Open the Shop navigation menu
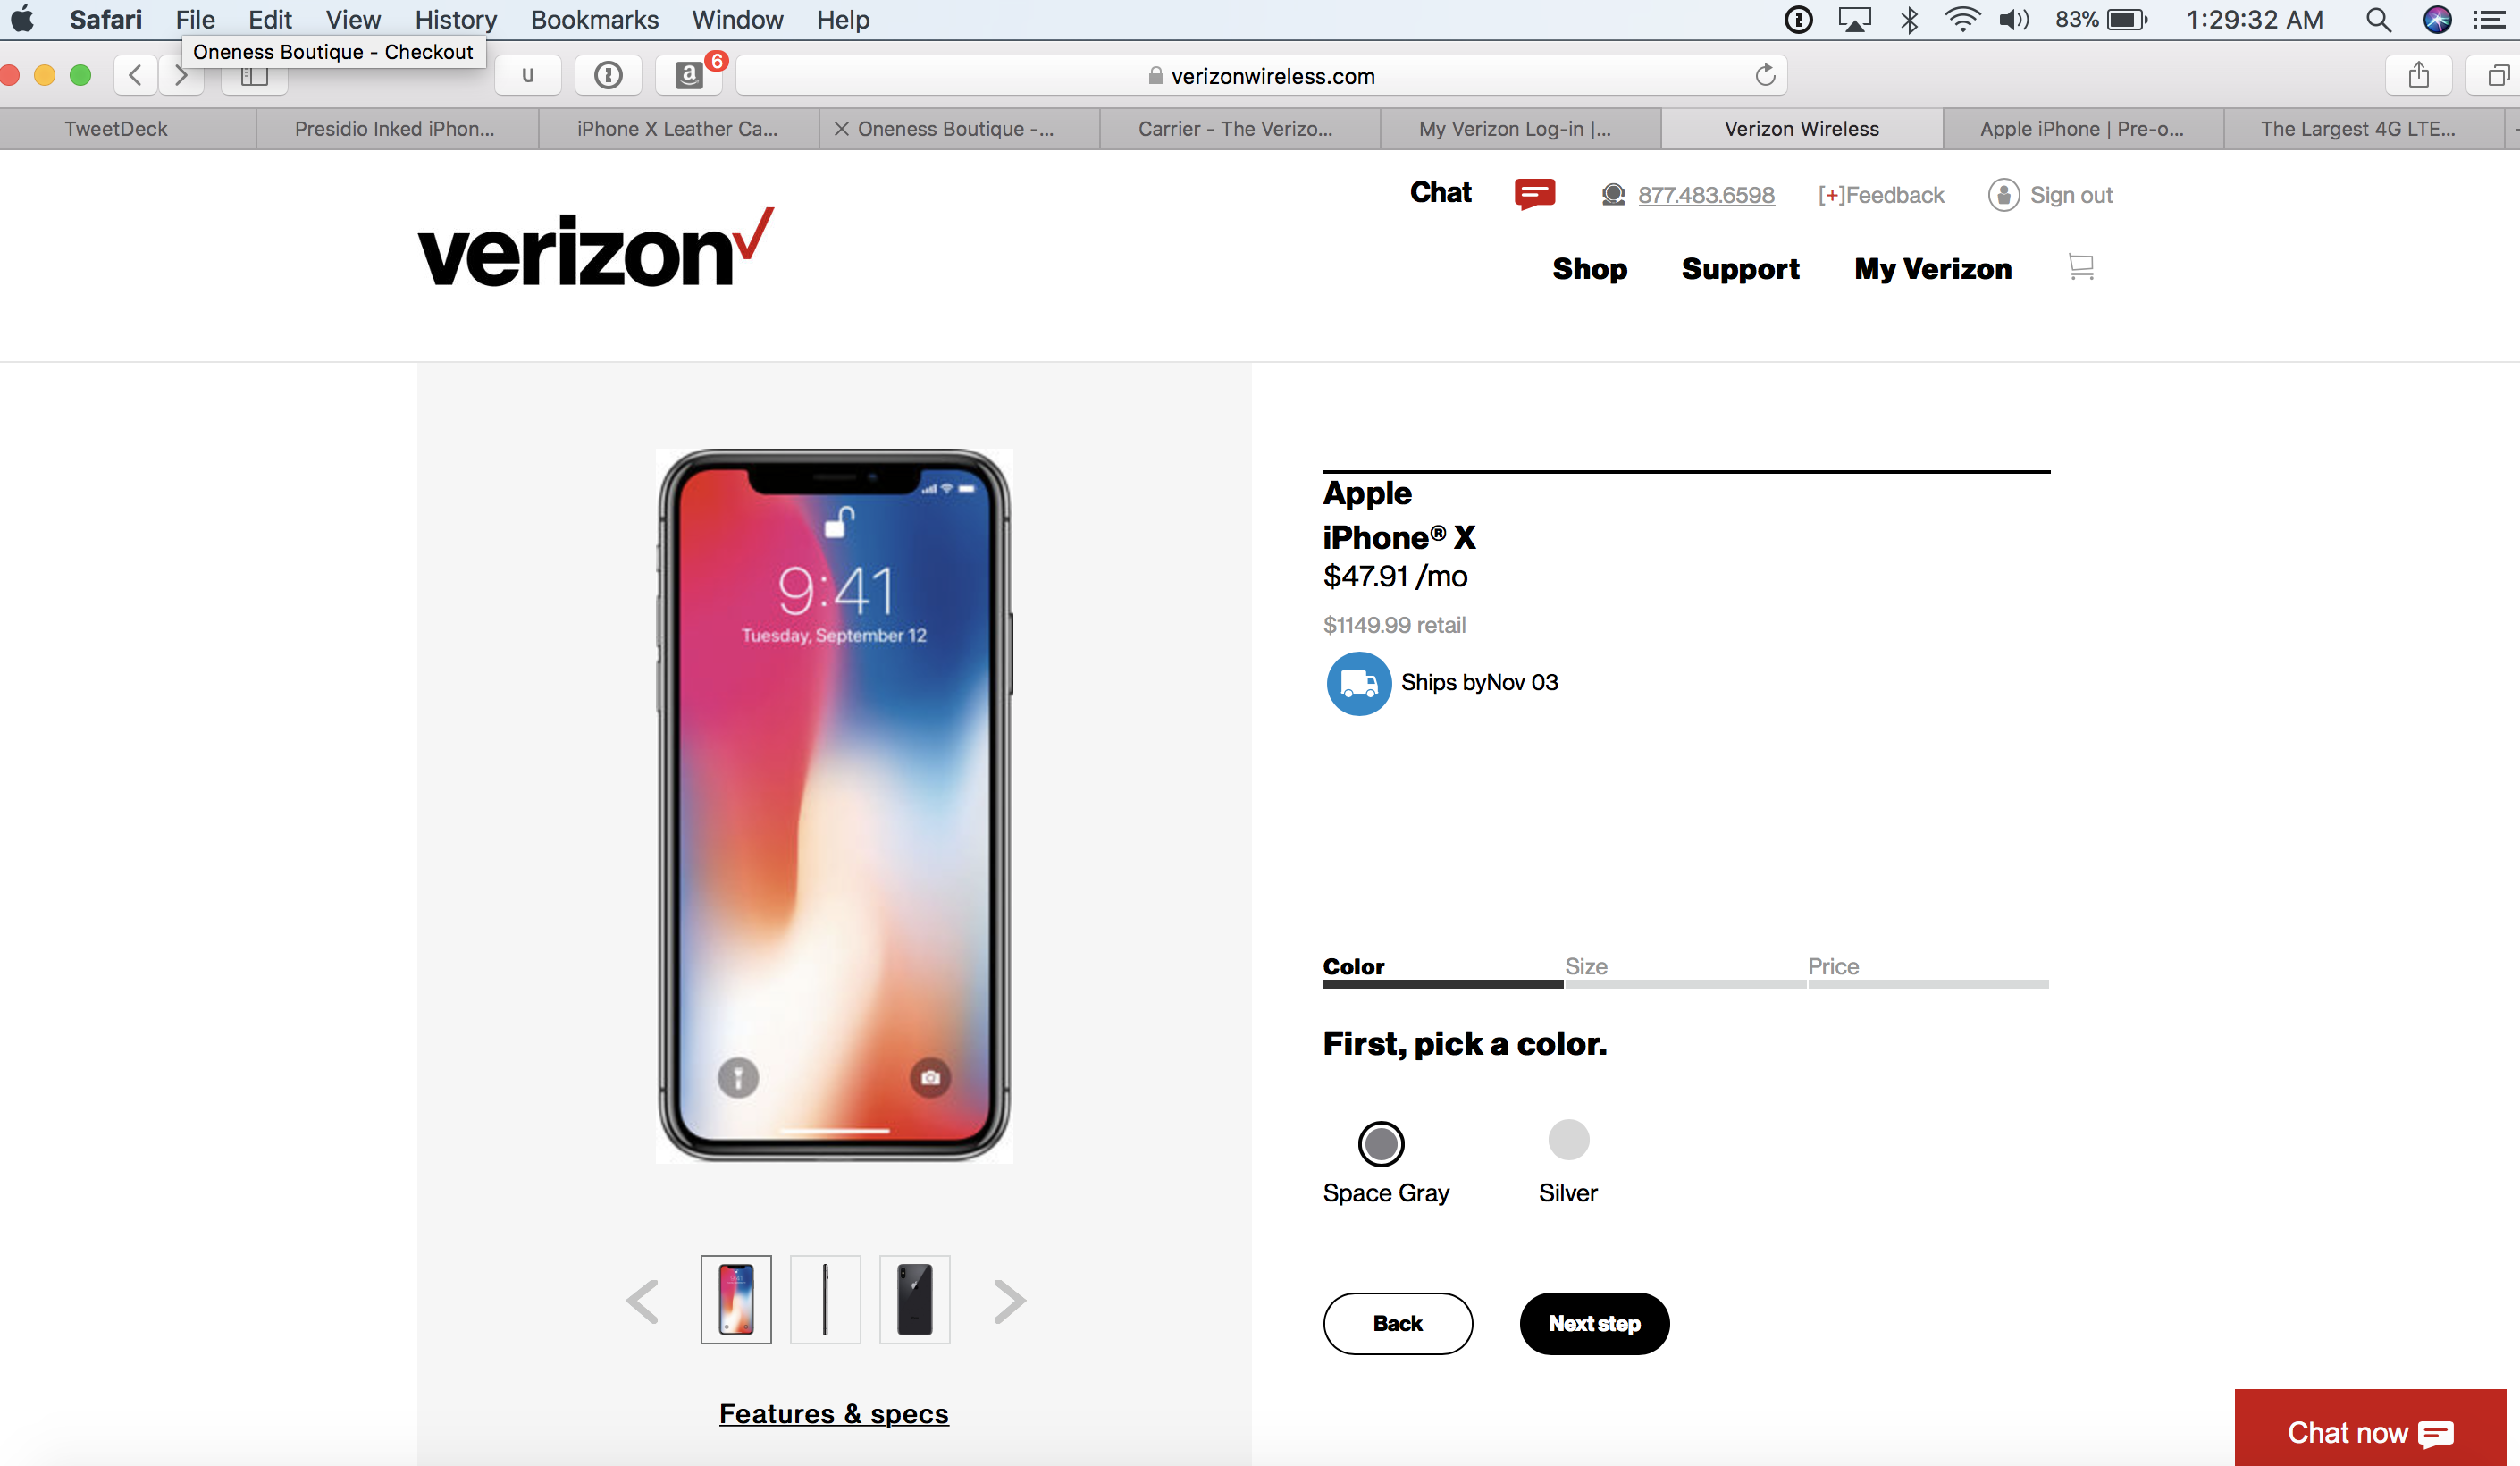This screenshot has width=2520, height=1466. [1589, 269]
